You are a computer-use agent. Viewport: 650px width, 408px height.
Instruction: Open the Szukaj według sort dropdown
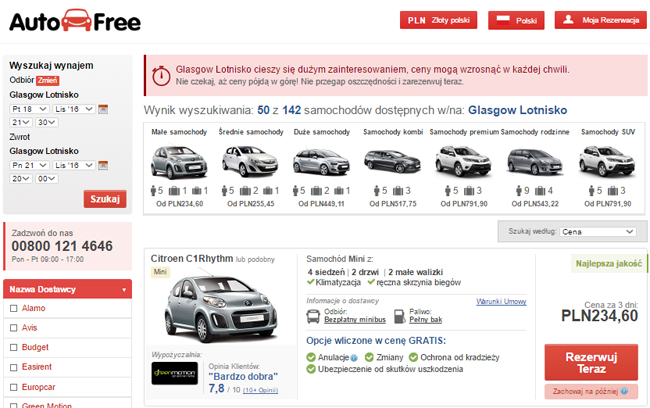[x=598, y=232]
